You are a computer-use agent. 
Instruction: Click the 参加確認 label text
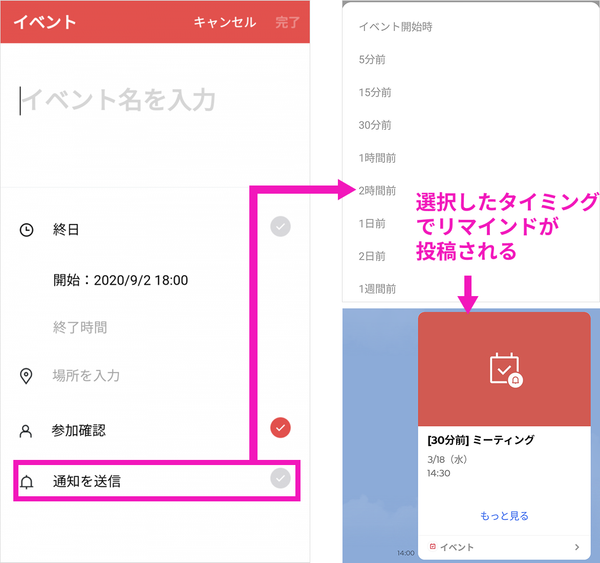(x=79, y=431)
